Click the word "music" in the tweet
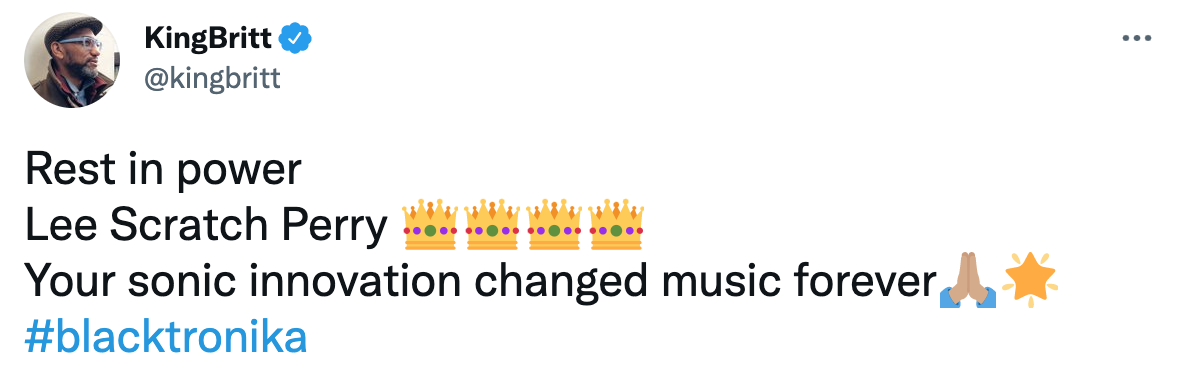Image resolution: width=1188 pixels, height=376 pixels. pos(721,280)
